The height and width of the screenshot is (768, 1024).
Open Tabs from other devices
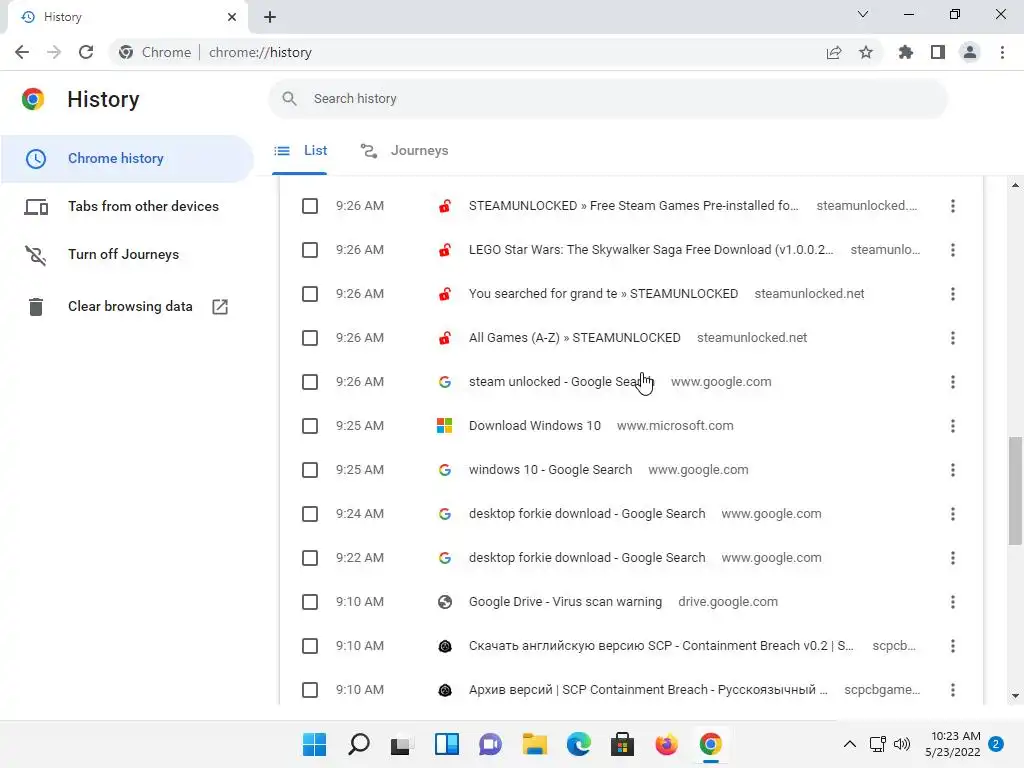(x=127, y=206)
